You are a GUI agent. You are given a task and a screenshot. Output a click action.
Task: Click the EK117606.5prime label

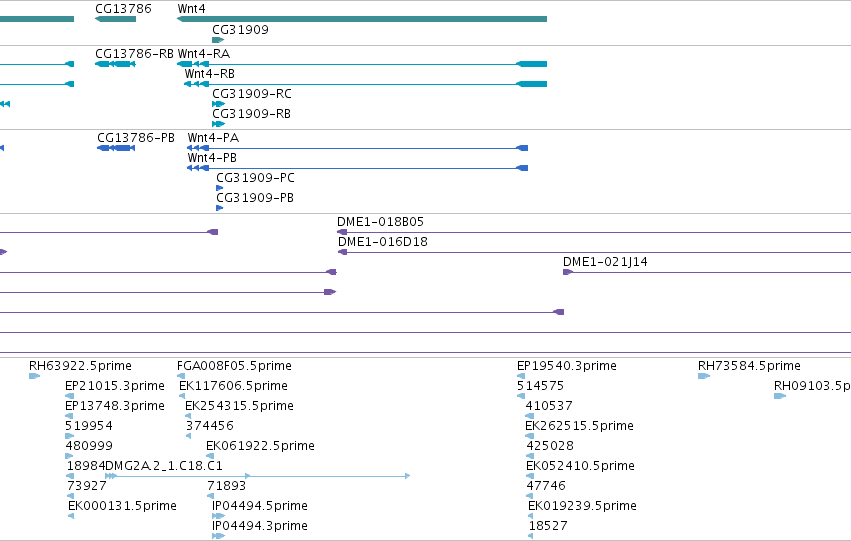tap(233, 386)
